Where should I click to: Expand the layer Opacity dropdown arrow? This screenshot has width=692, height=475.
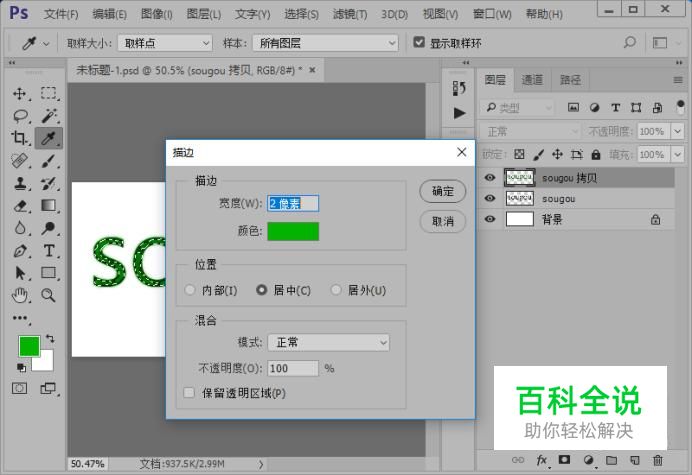tap(677, 131)
